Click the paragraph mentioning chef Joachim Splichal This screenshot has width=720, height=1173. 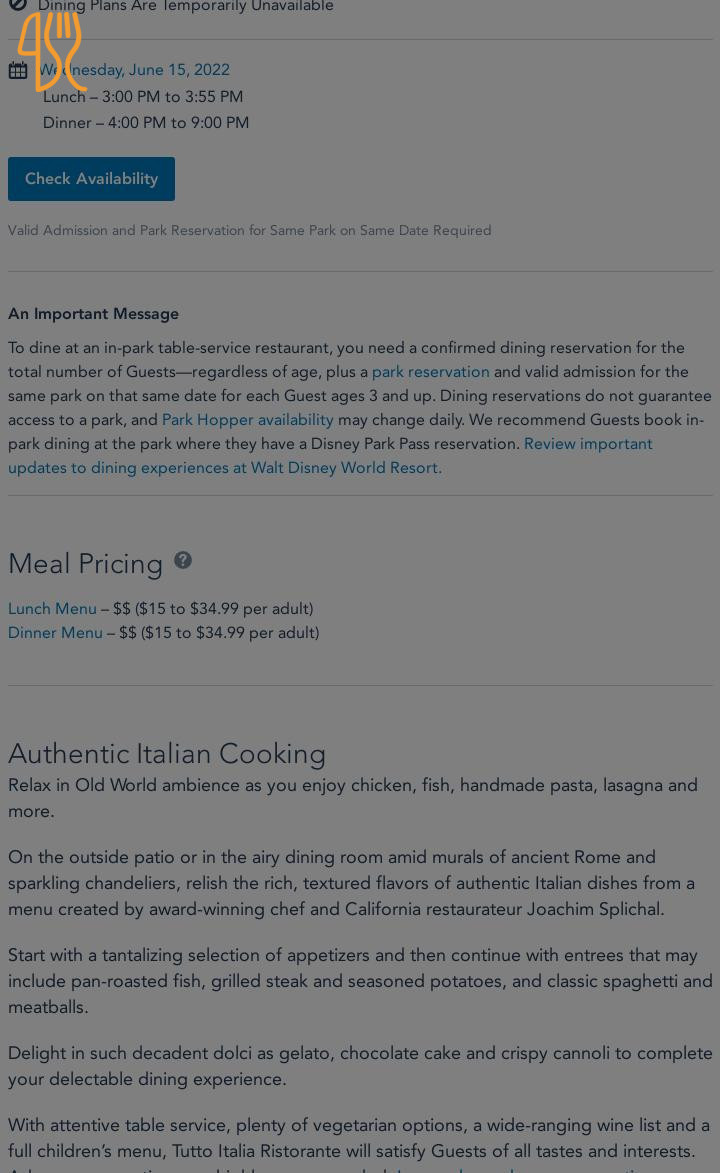click(x=351, y=883)
